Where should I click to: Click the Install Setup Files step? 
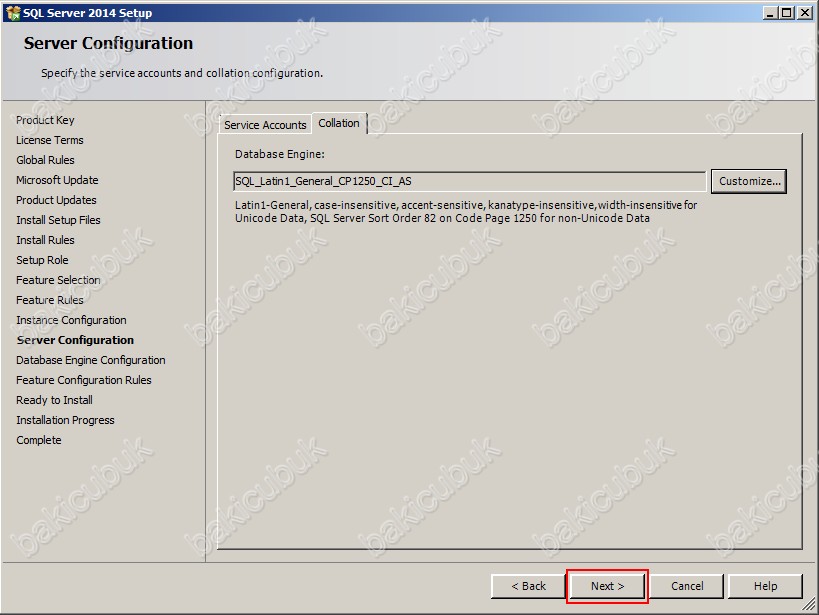point(58,220)
